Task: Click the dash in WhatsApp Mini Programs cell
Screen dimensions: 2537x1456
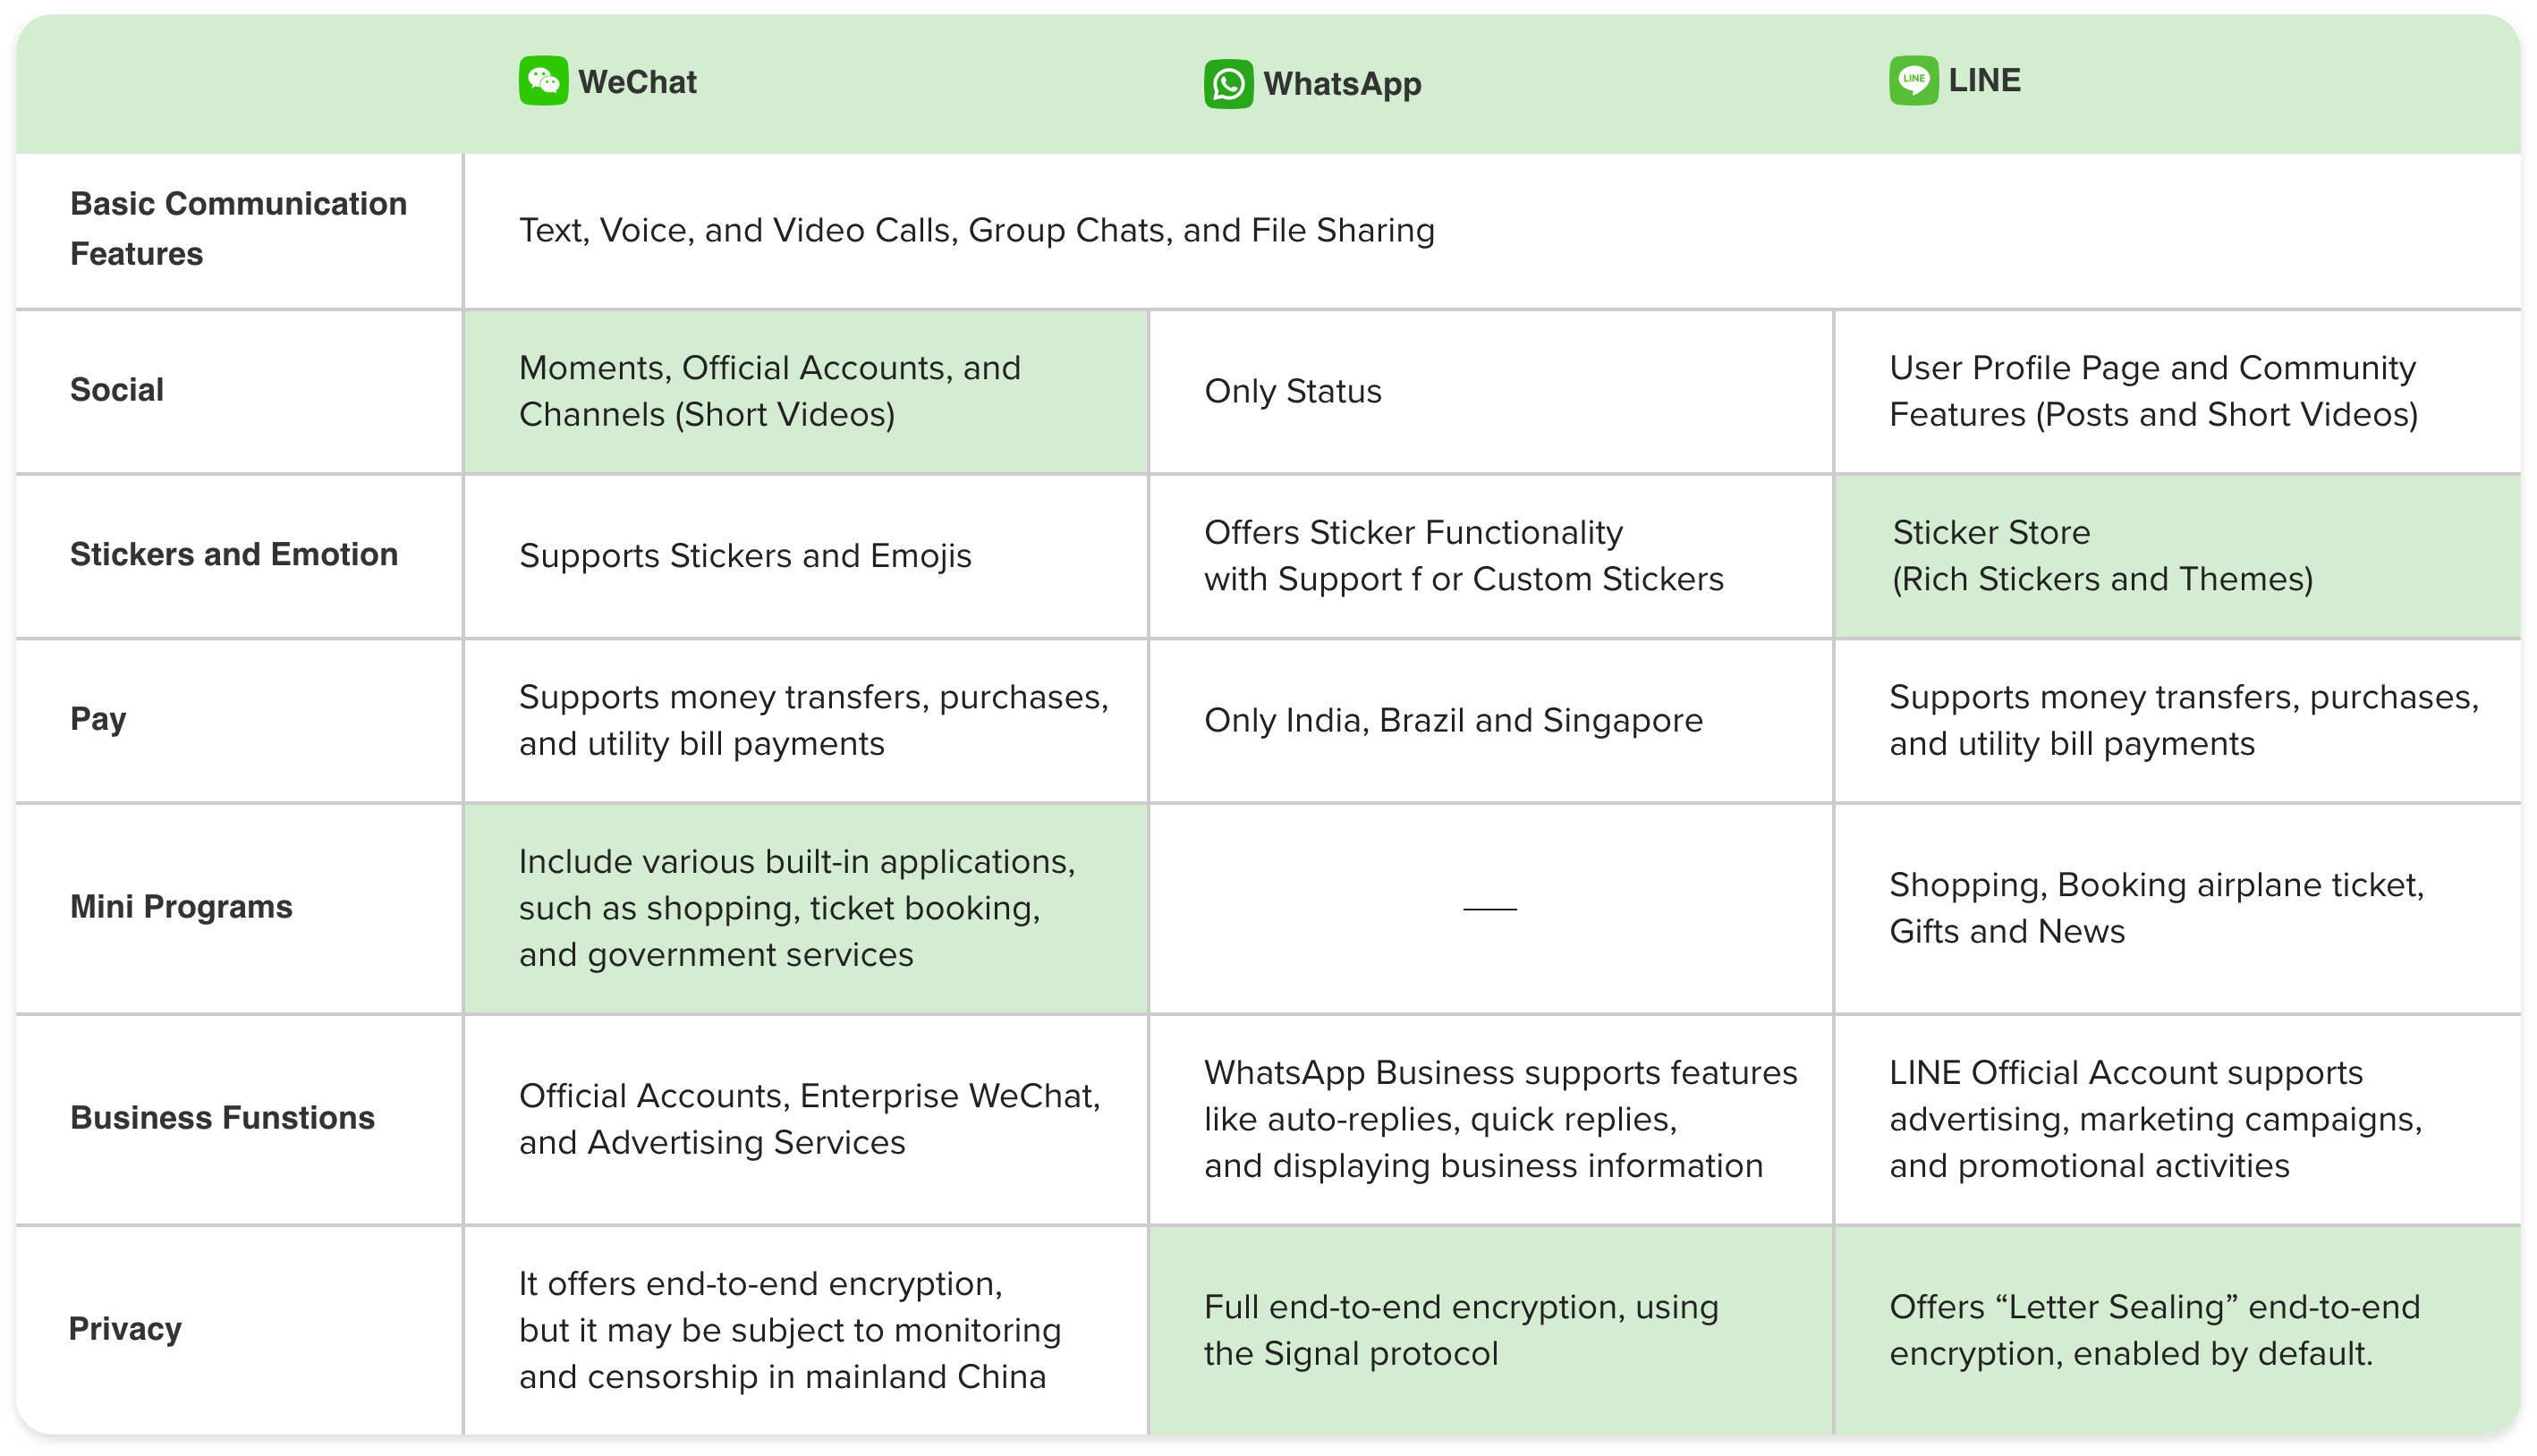Action: coord(1489,908)
